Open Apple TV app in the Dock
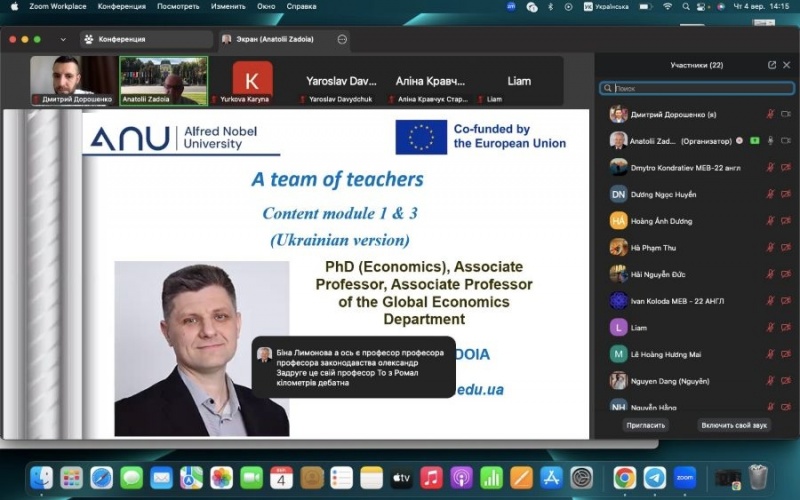Viewport: 800px width, 500px height. pyautogui.click(x=402, y=478)
